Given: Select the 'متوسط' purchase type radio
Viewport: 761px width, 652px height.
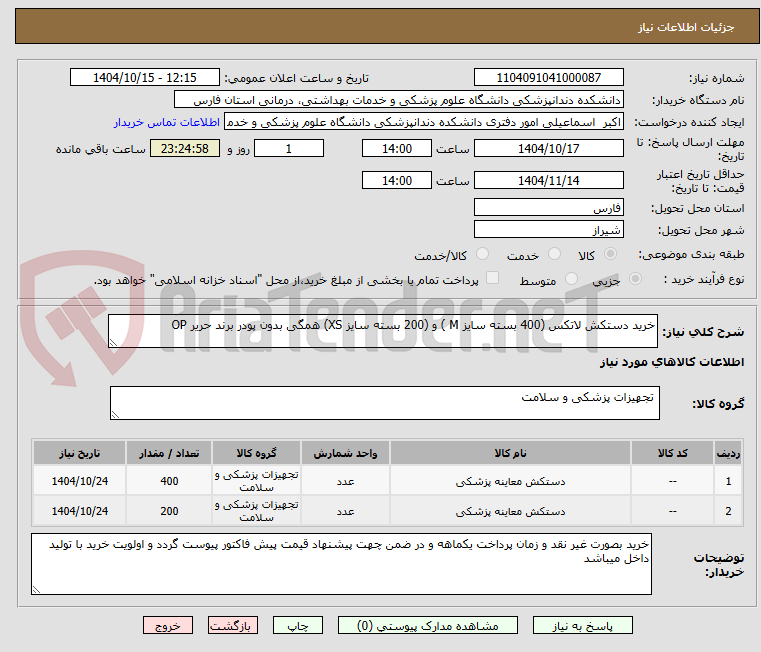Looking at the screenshot, I should (572, 279).
